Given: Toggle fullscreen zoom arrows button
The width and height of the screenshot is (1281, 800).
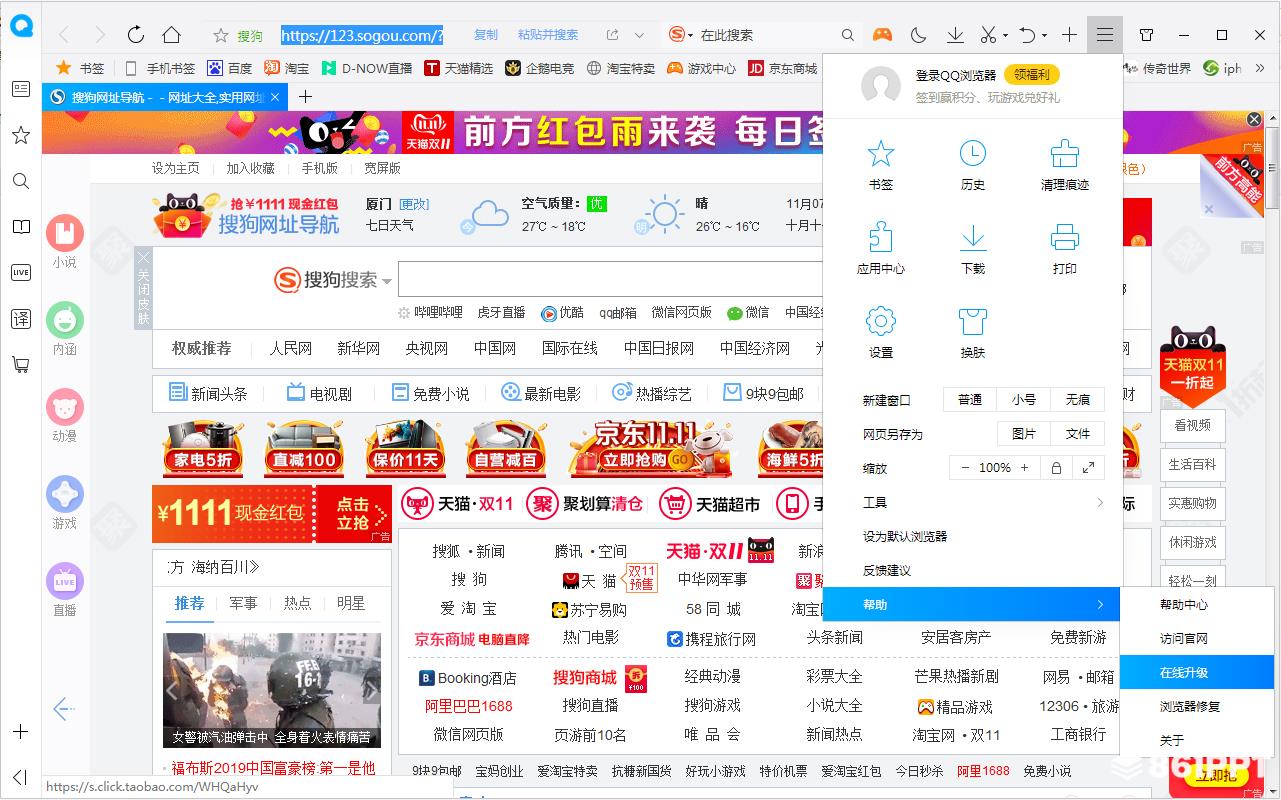Looking at the screenshot, I should pos(1088,467).
